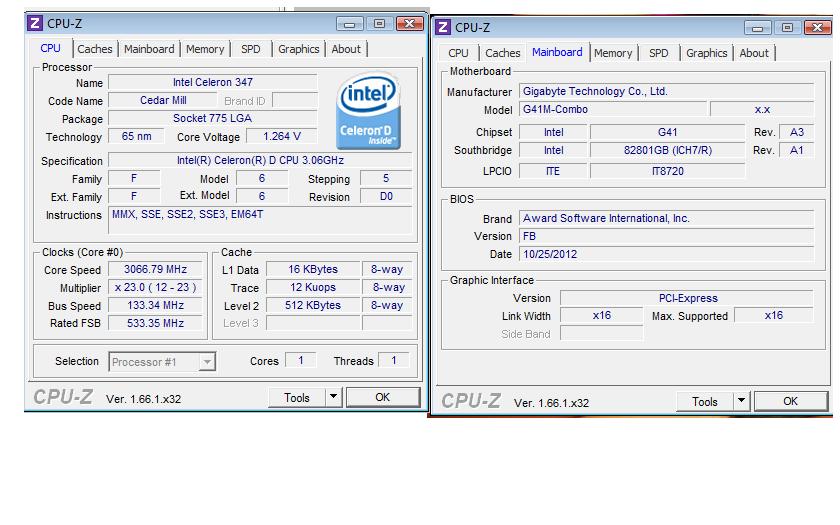
Task: Click the Chipset model value 'G41'
Action: [668, 132]
